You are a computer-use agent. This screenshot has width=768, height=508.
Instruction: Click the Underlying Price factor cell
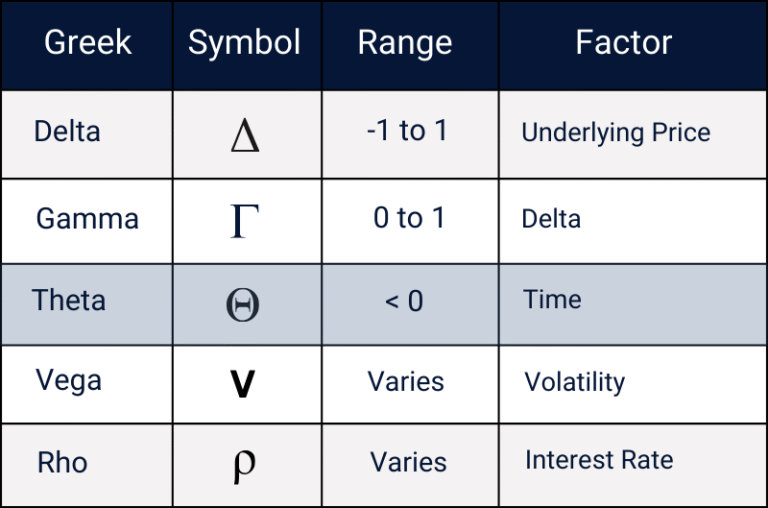[616, 133]
